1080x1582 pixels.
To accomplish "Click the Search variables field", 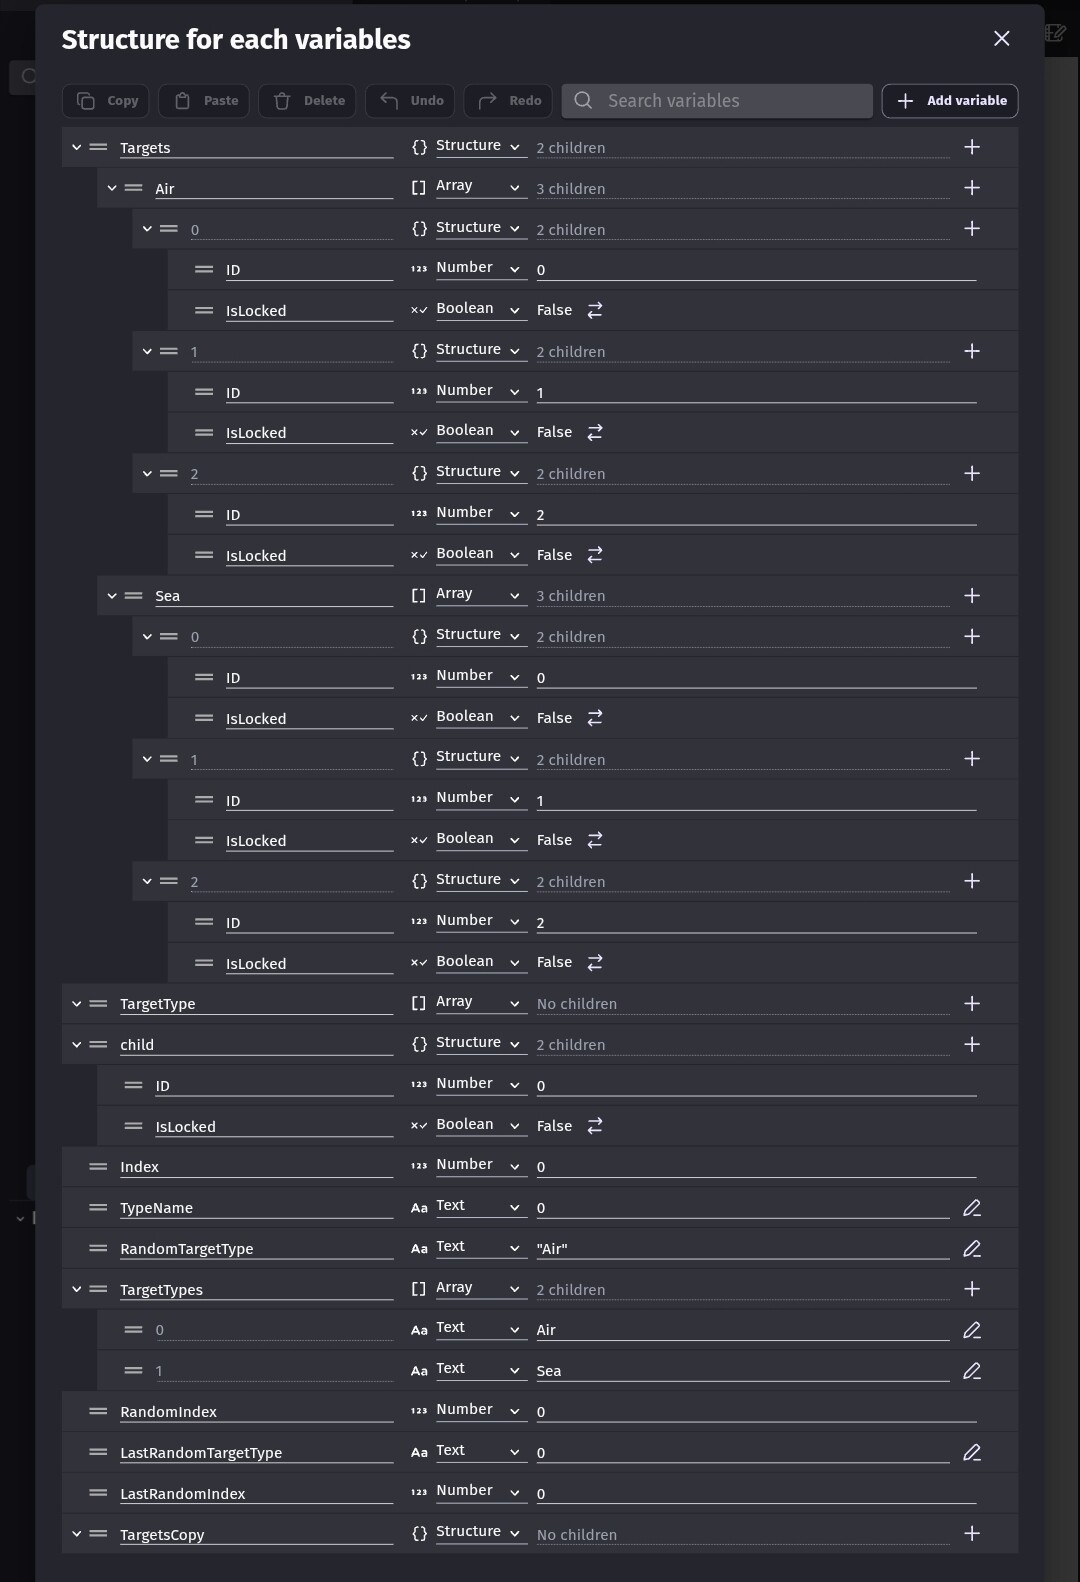I will 730,101.
